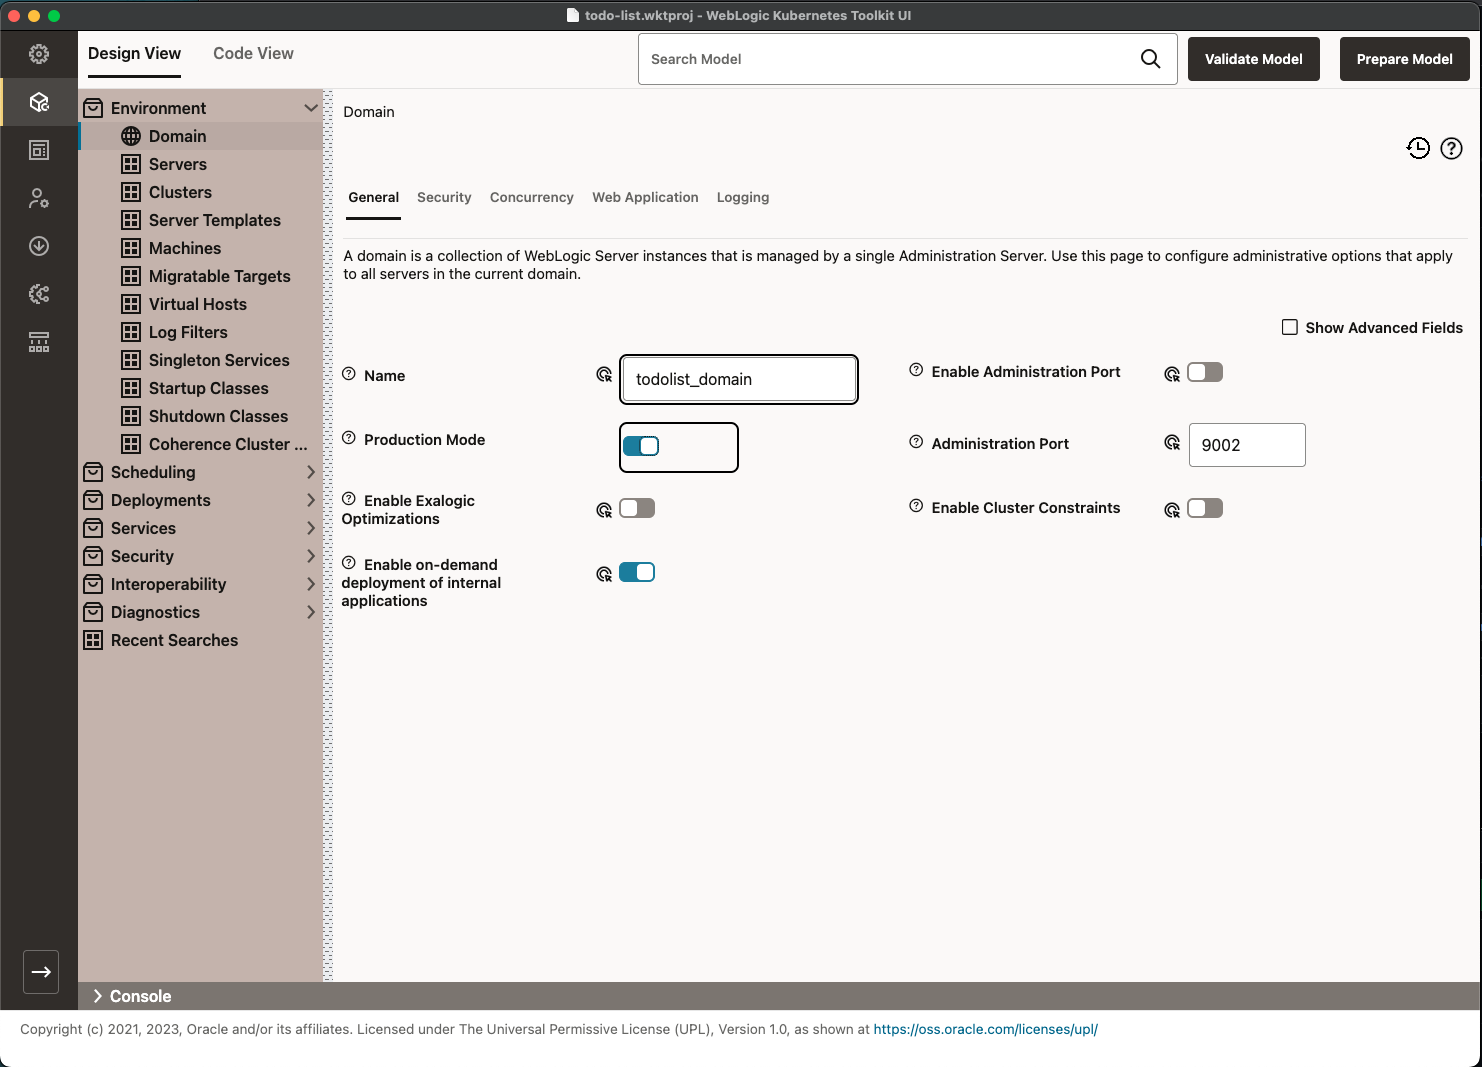Expand the Deployments tree node
The image size is (1482, 1067).
point(311,500)
